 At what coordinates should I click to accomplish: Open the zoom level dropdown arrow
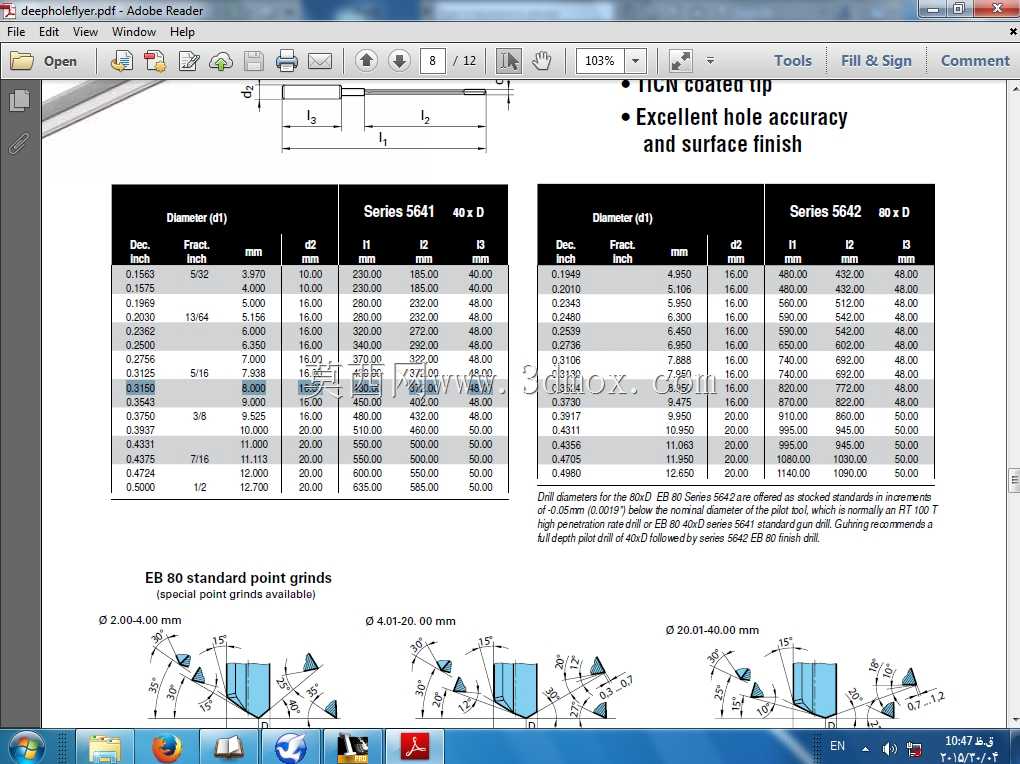[x=636, y=61]
